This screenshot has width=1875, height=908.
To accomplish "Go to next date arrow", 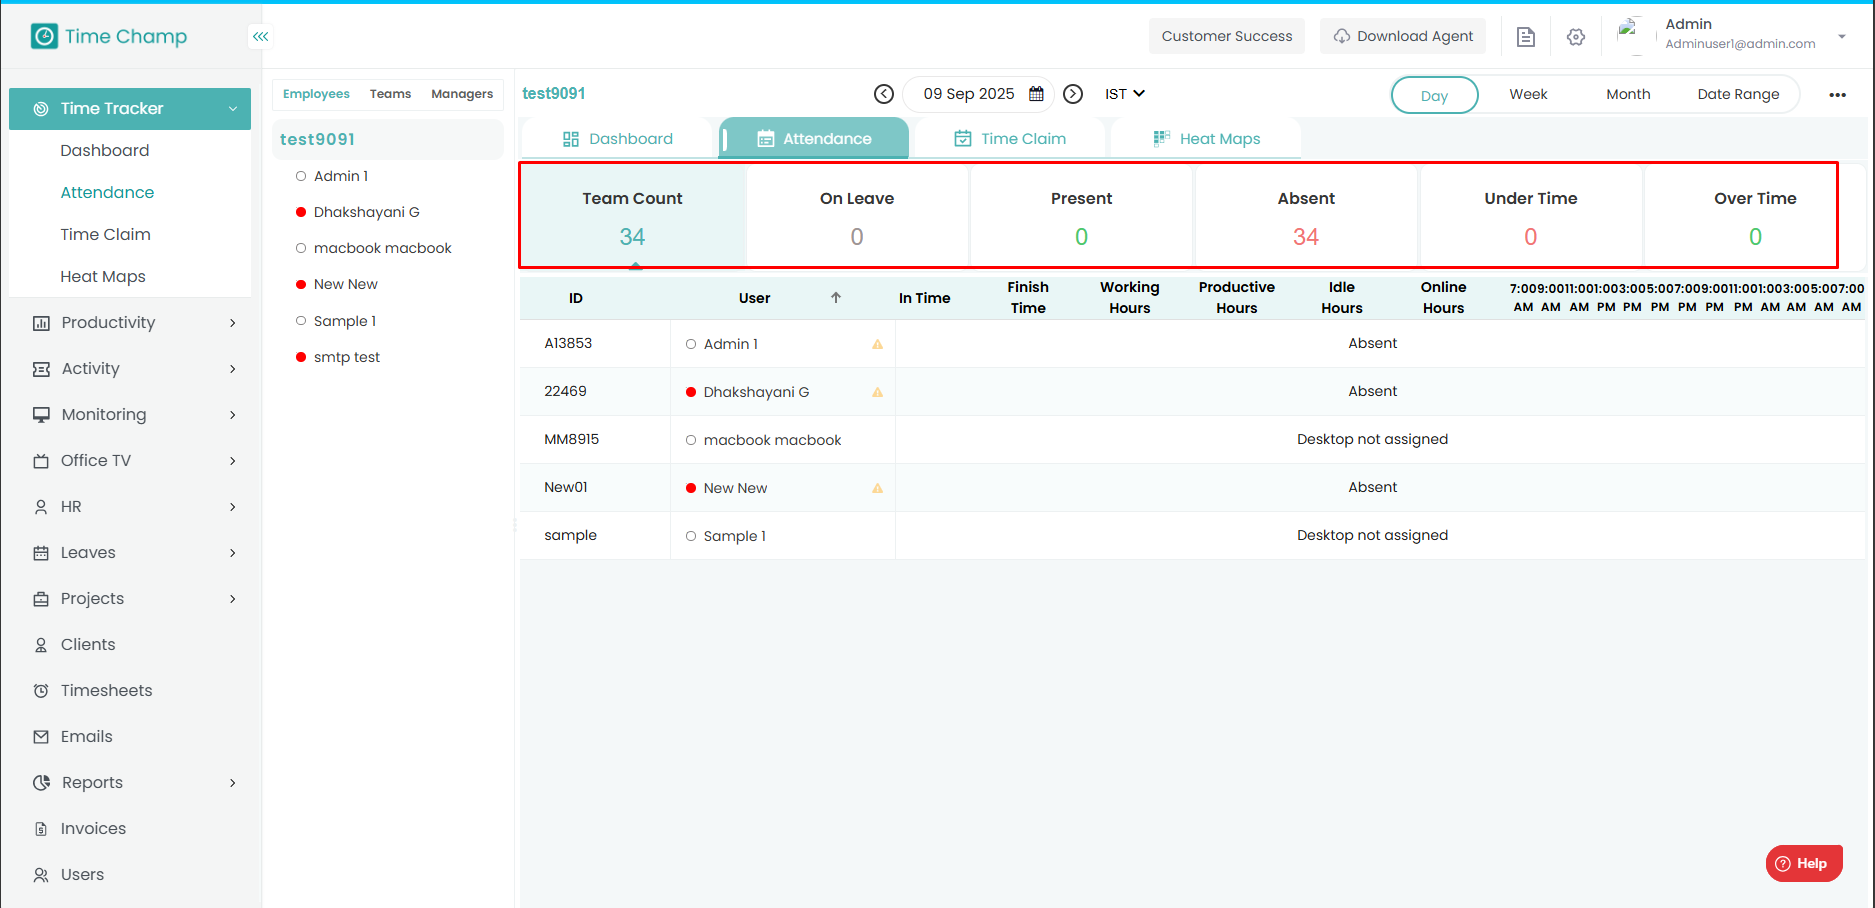I will 1073,94.
